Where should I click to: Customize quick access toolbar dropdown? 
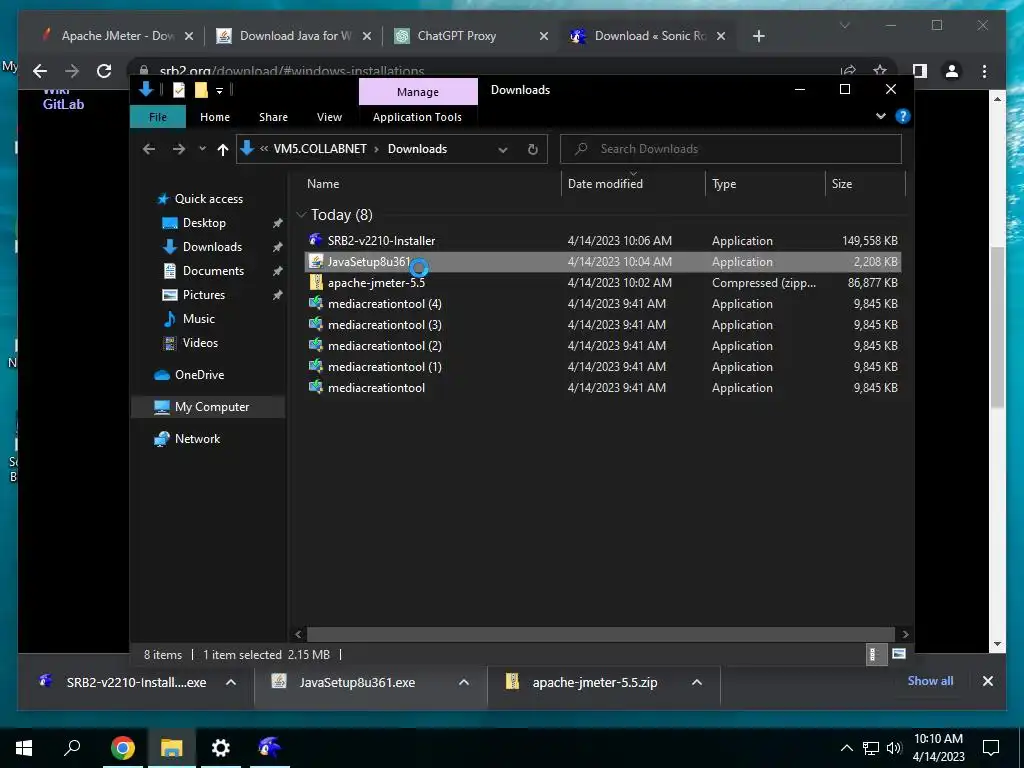(219, 90)
